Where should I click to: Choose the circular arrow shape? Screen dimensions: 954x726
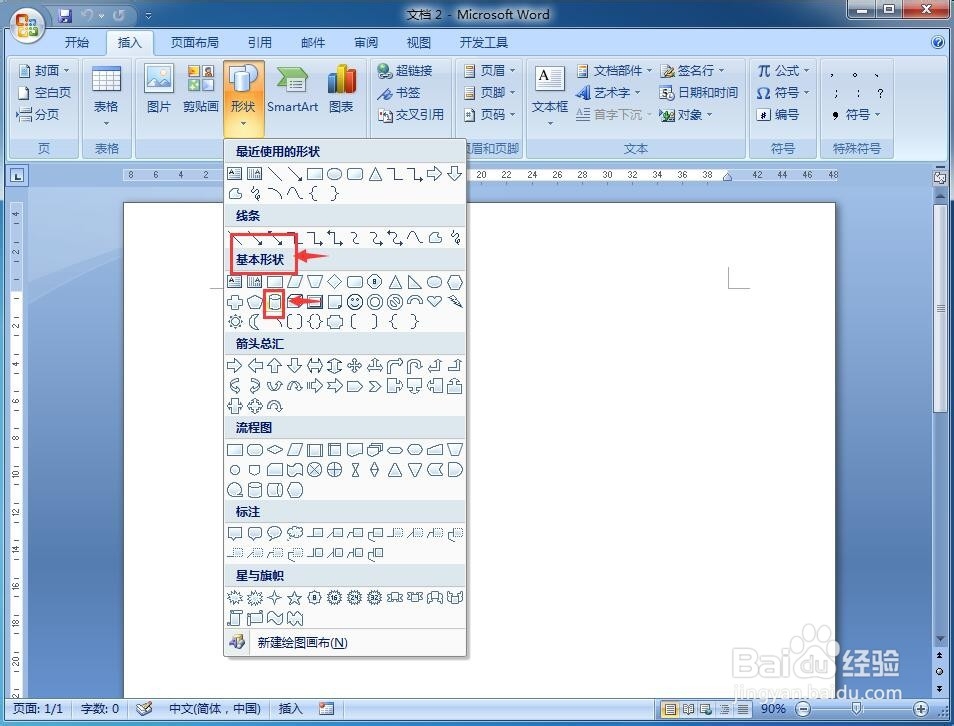point(275,406)
